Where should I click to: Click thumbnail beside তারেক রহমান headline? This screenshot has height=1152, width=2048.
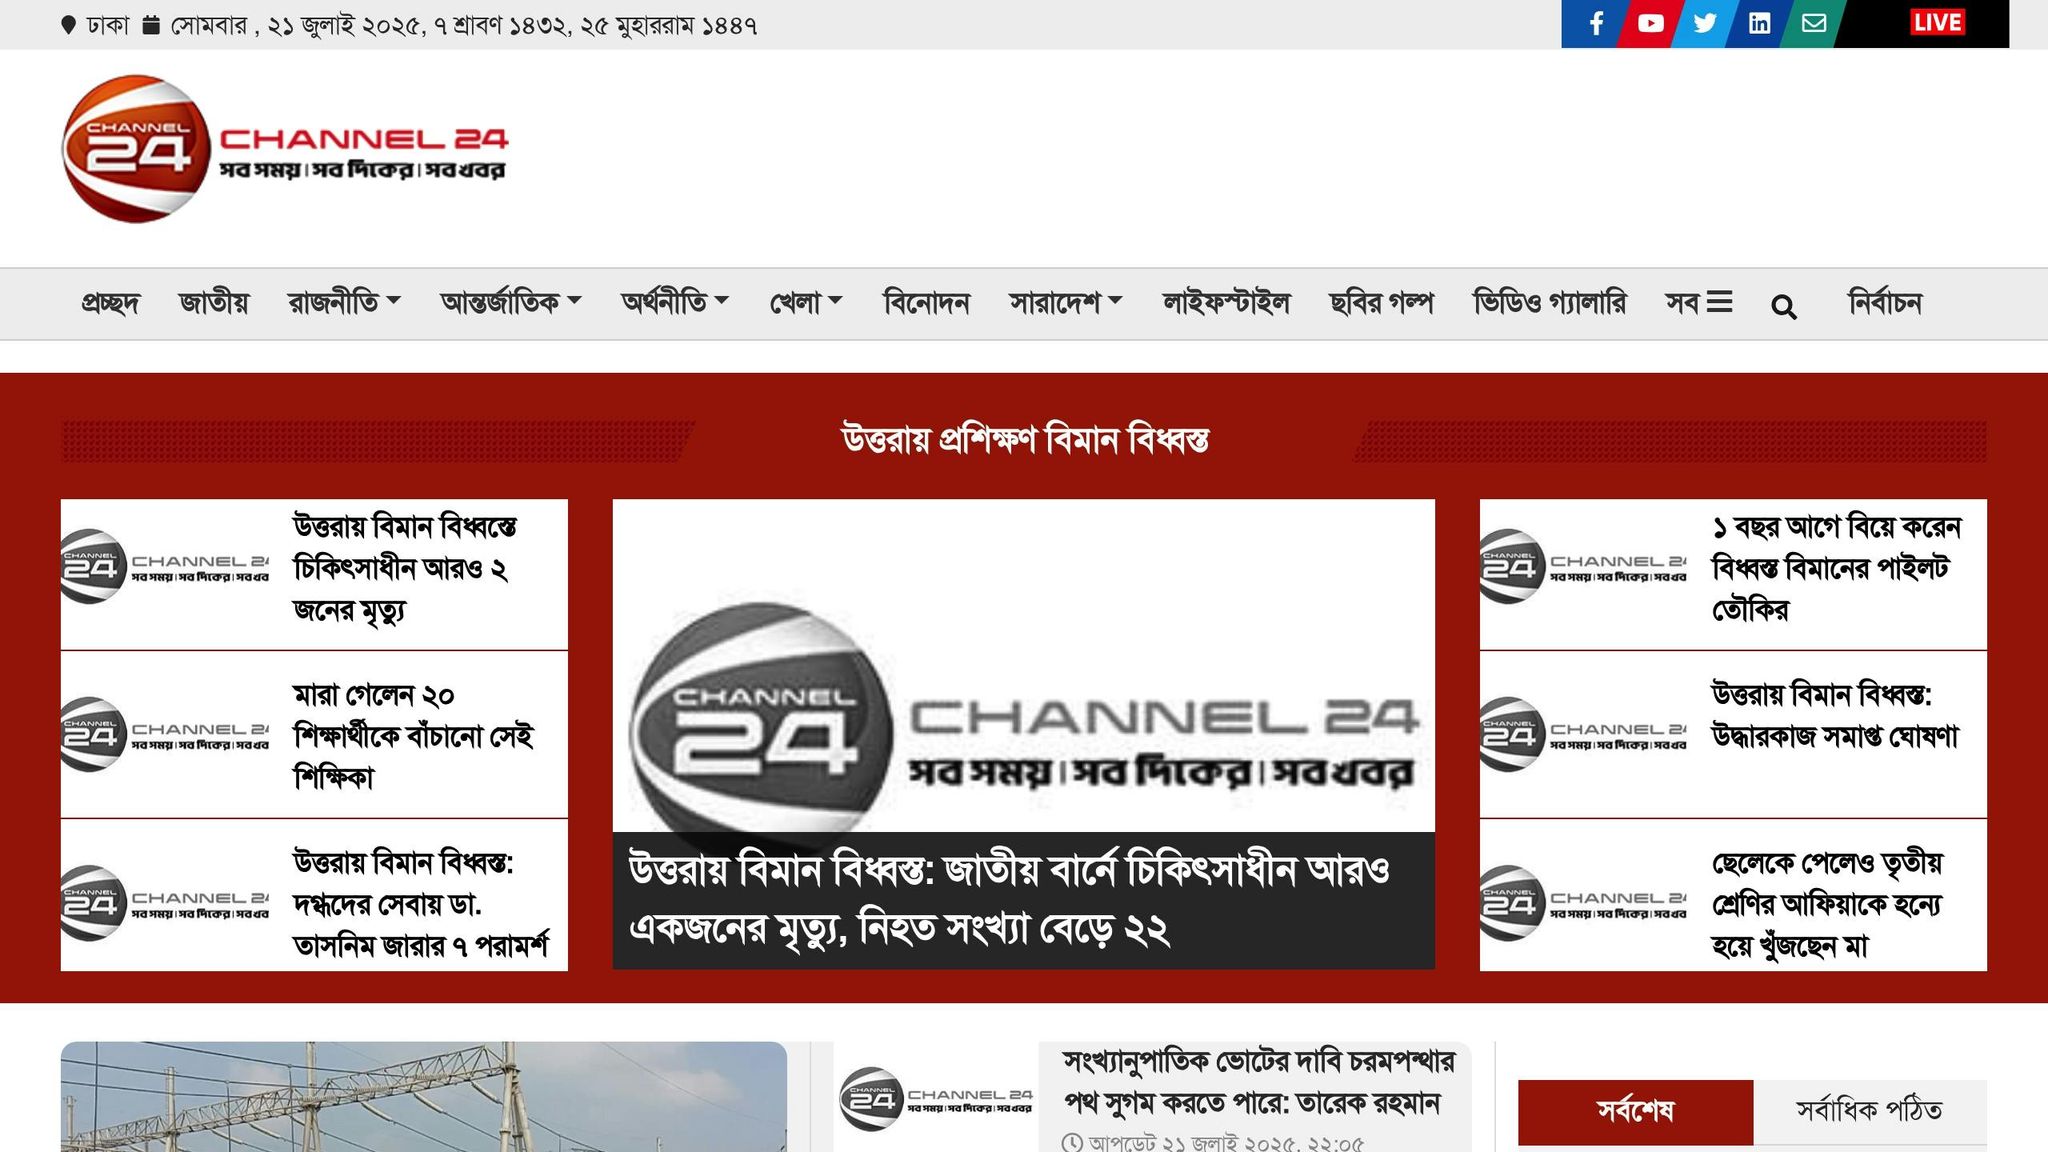point(936,1099)
